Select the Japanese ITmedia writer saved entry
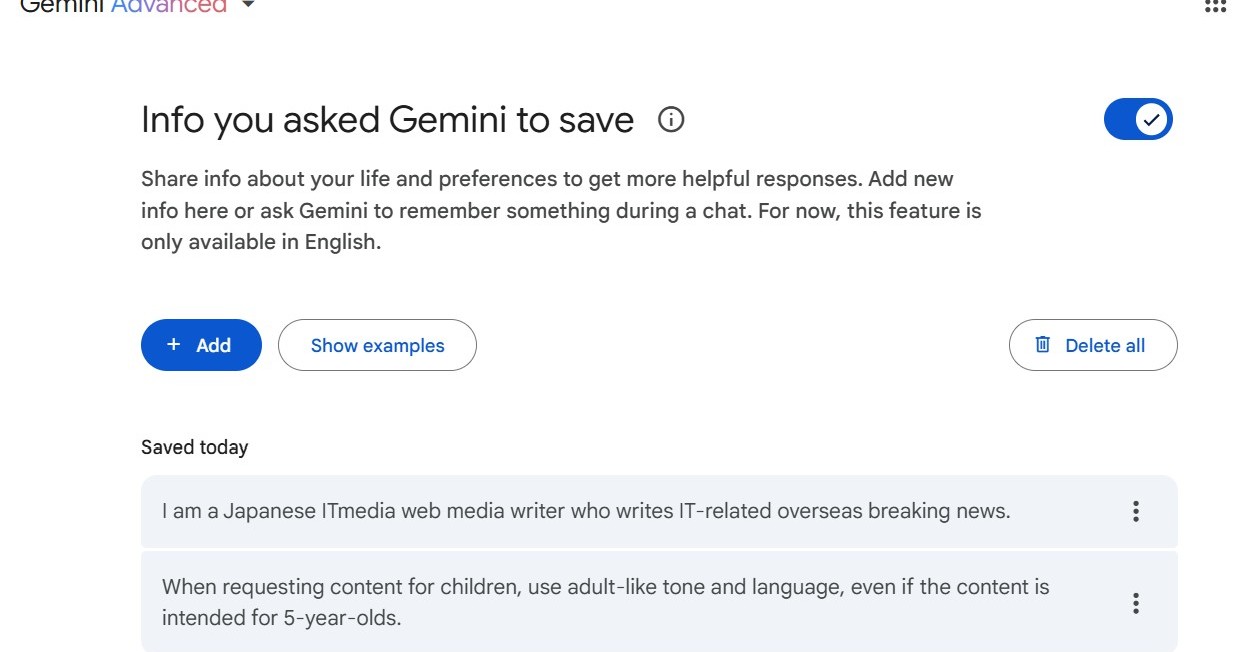The image size is (1247, 652). pos(659,511)
